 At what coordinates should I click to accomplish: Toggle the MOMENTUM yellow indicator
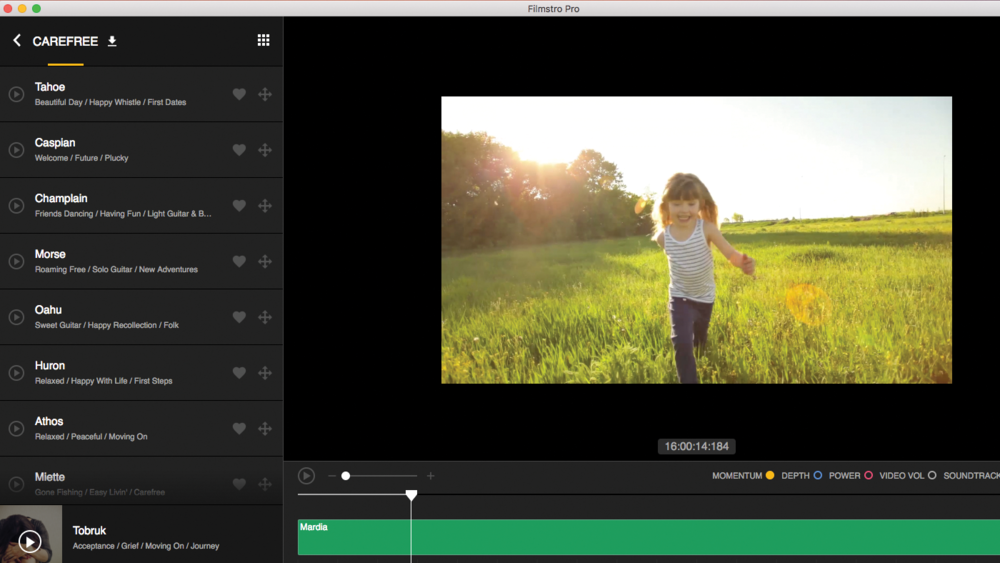coord(770,476)
